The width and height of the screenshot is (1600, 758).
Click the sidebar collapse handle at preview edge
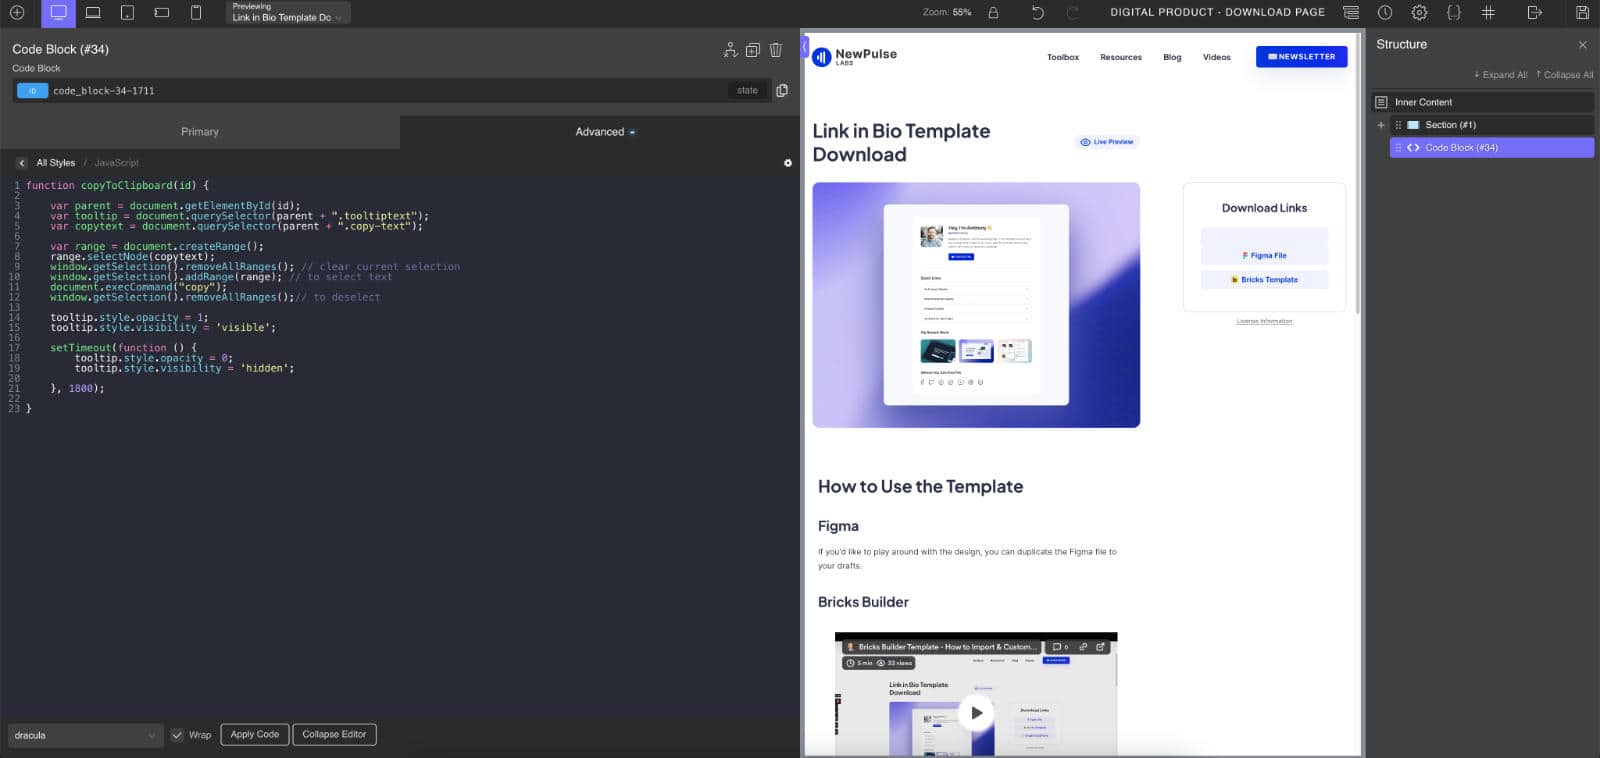click(804, 48)
